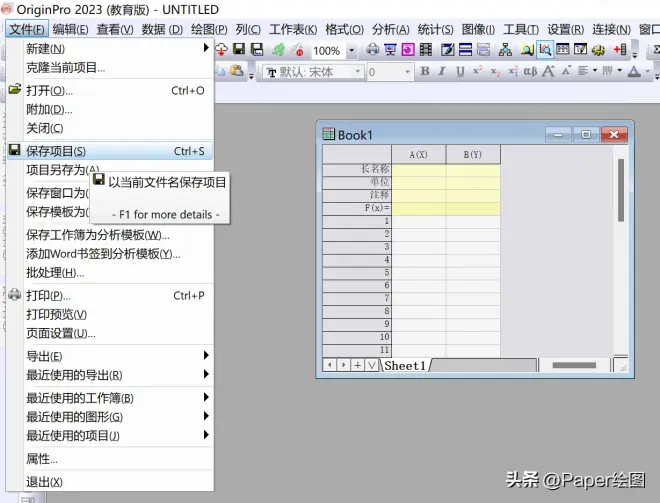The height and width of the screenshot is (503, 660).
Task: Click the table with pencil toolbar icon
Action: pos(580,50)
